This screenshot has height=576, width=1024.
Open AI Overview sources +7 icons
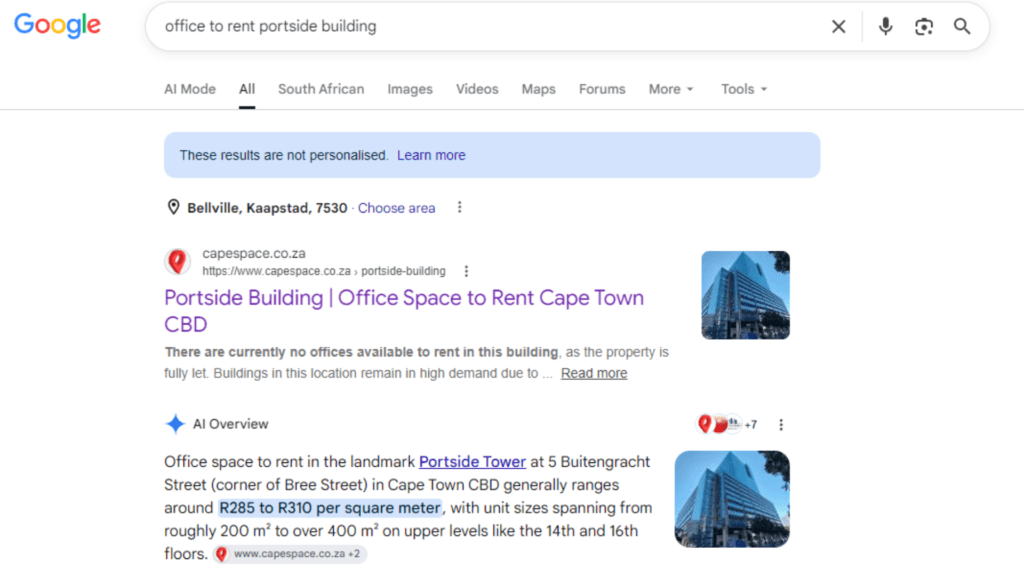click(x=727, y=424)
